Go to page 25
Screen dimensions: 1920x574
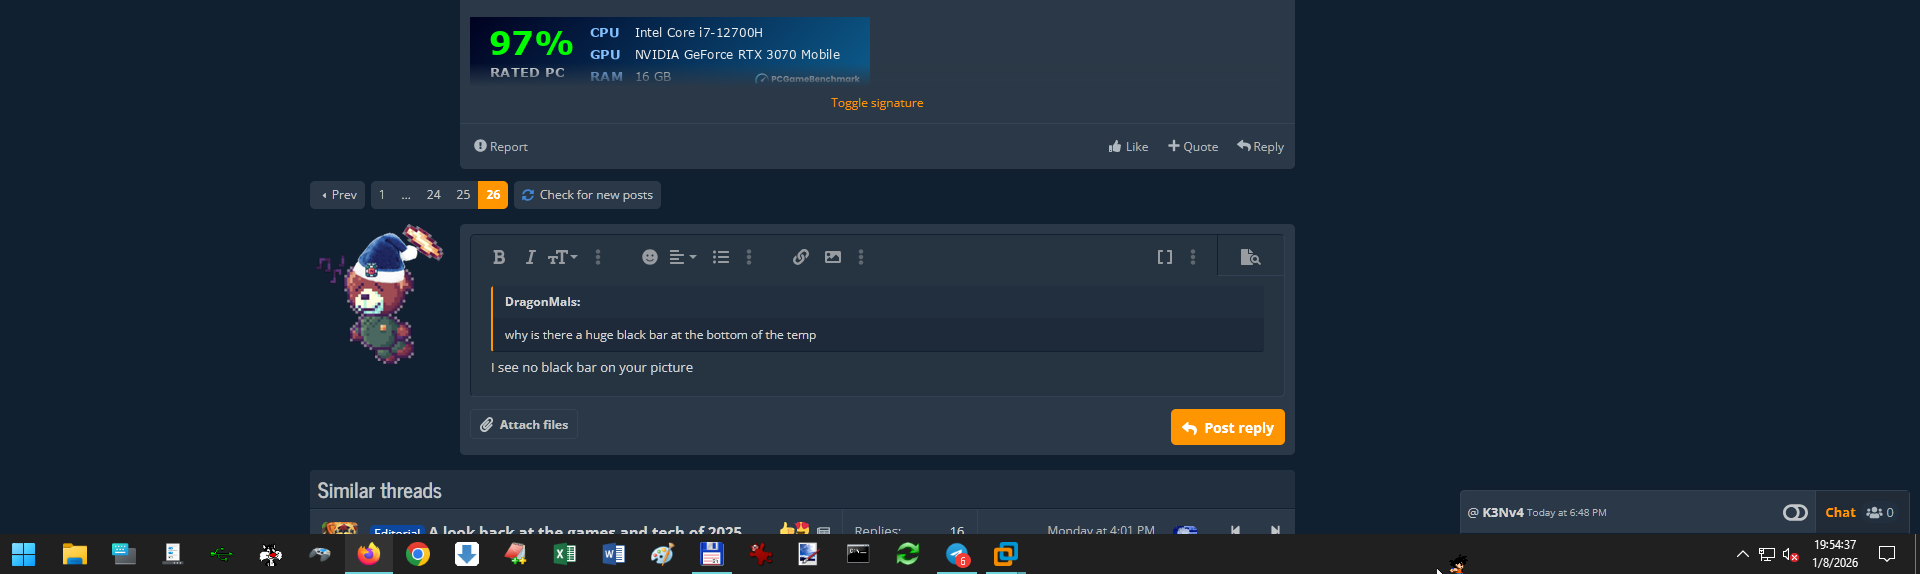click(463, 195)
